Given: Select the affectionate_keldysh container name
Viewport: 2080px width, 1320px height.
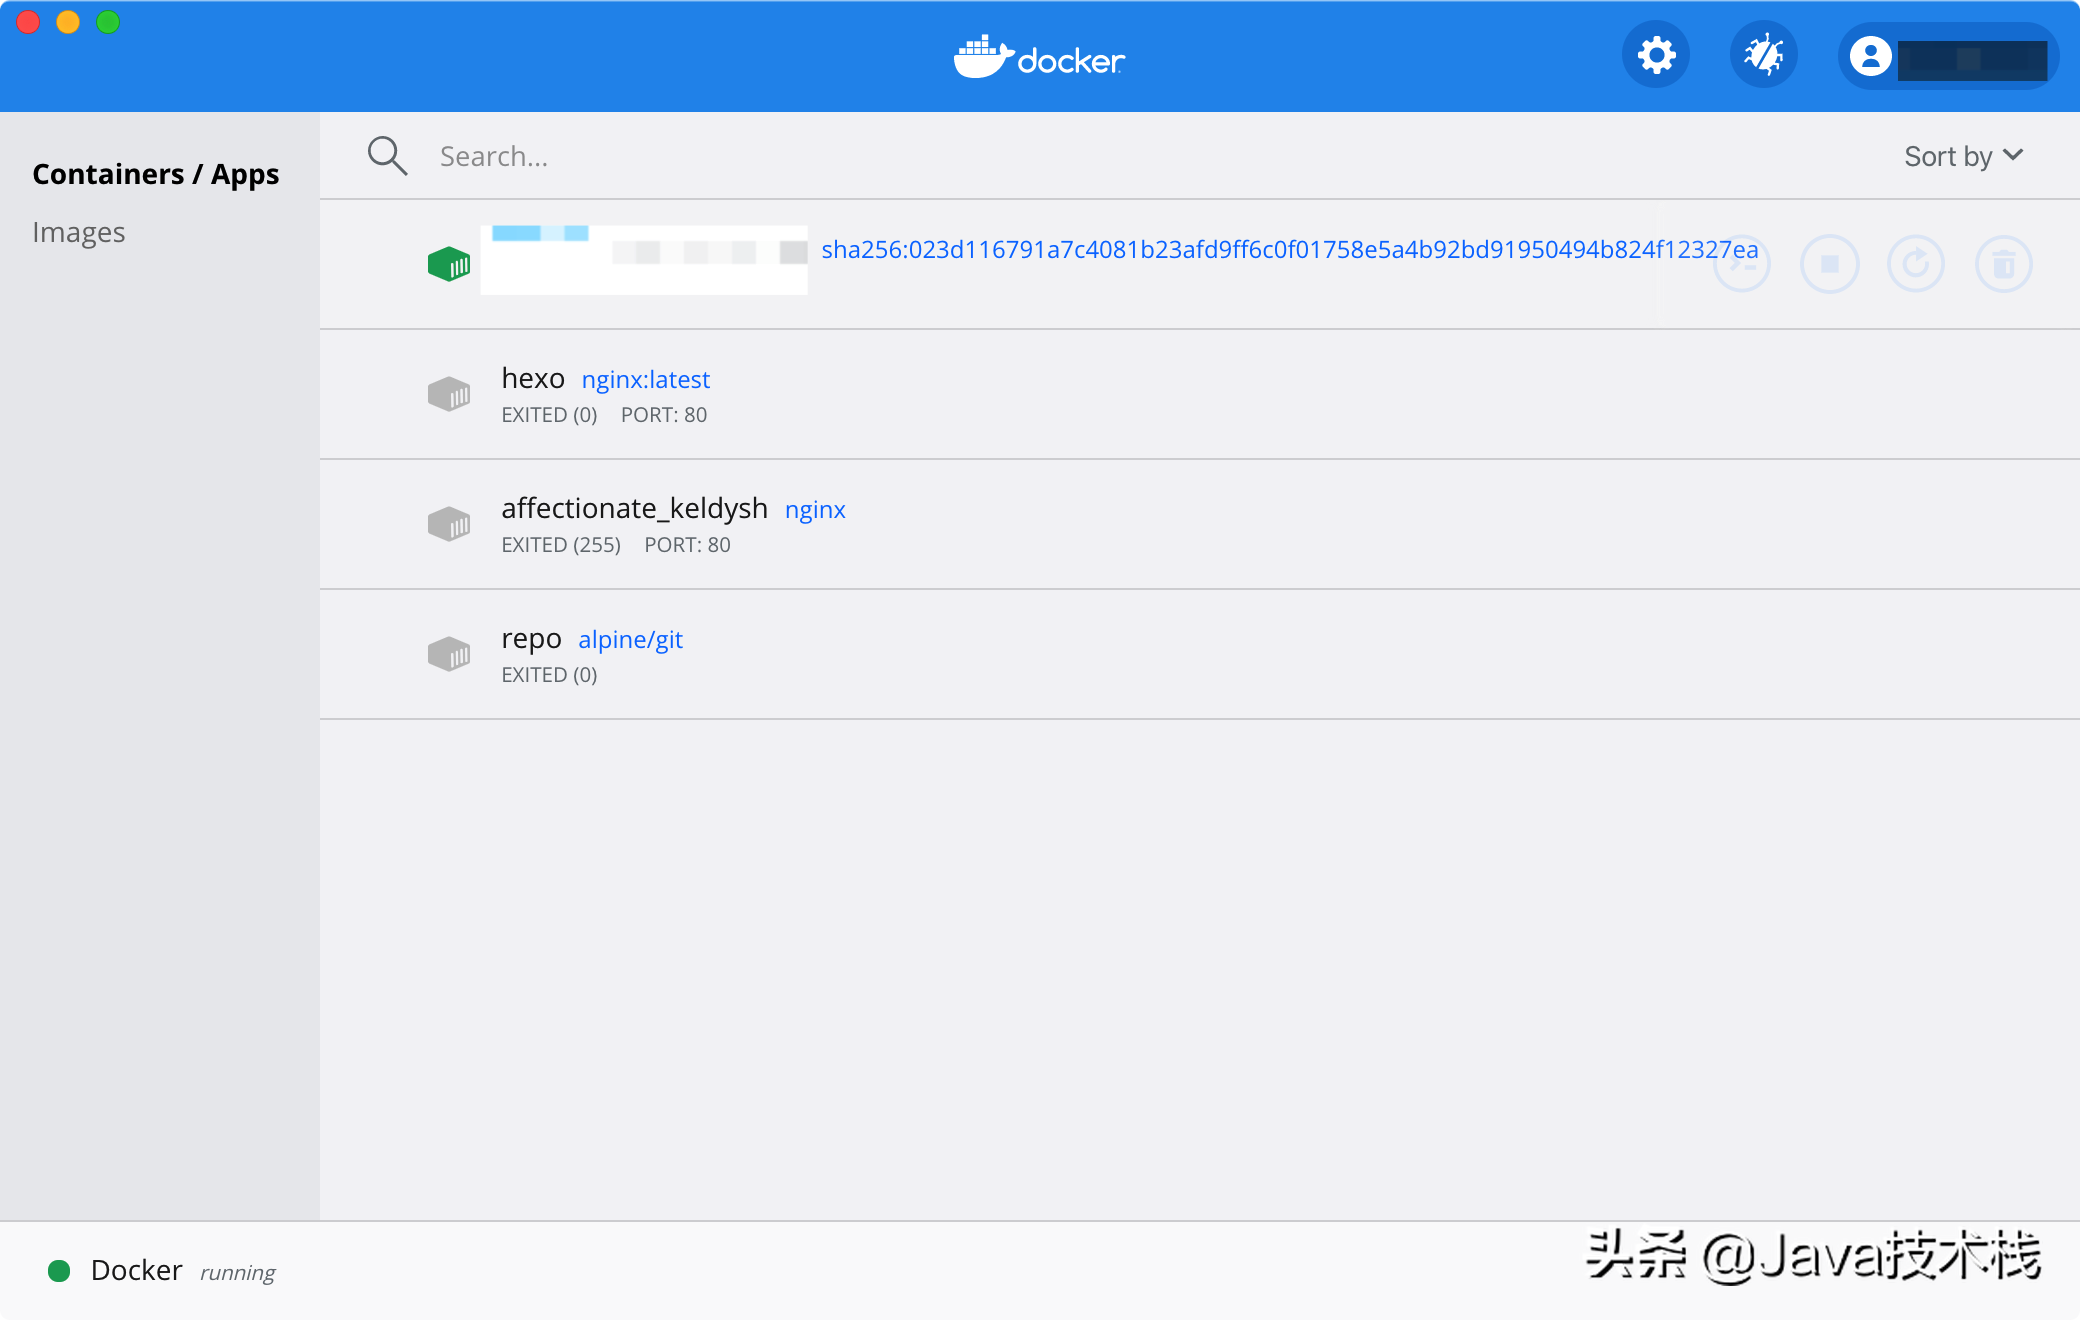Looking at the screenshot, I should coord(635,508).
